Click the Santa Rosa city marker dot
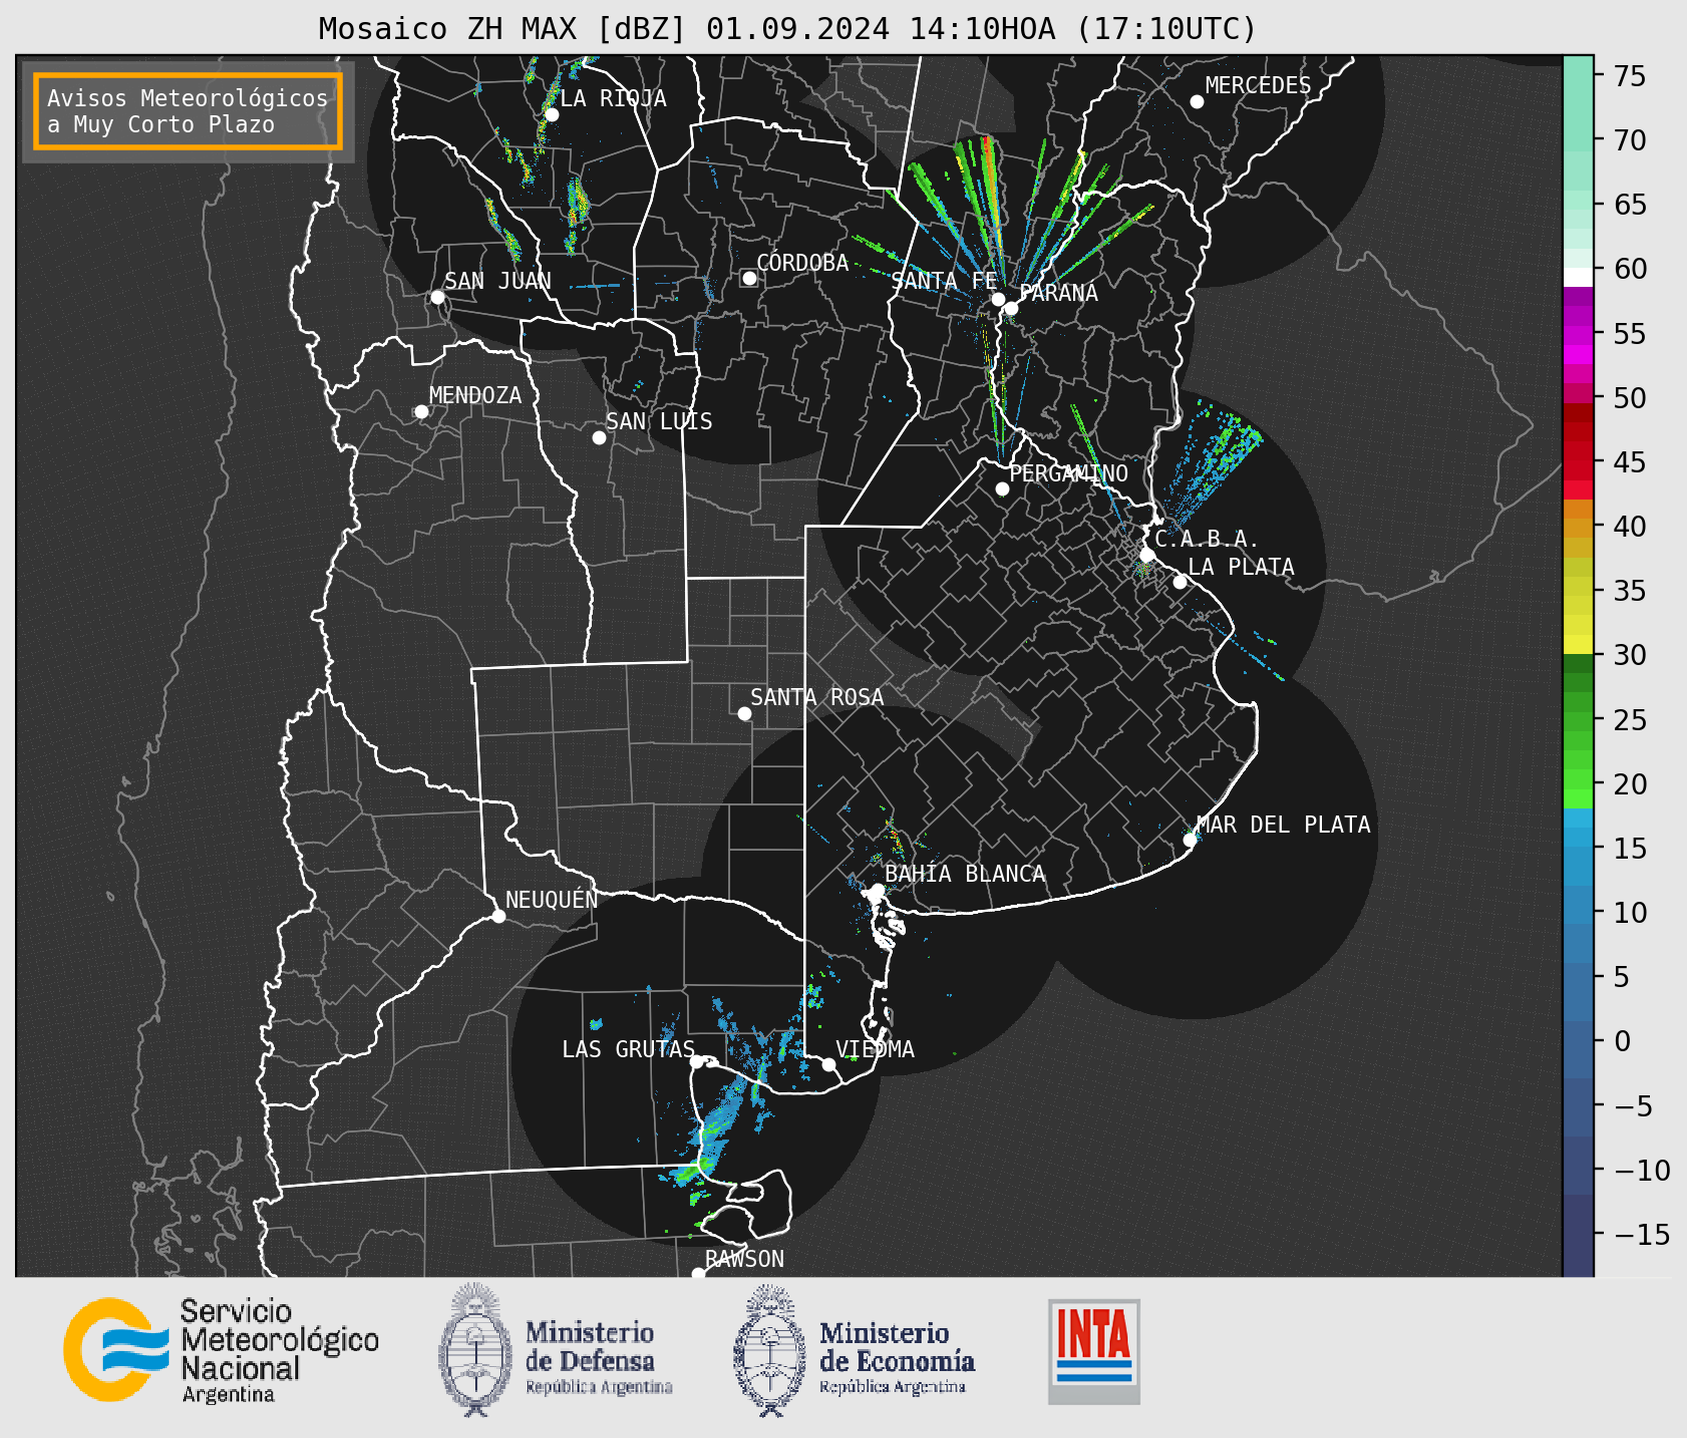 pos(744,714)
